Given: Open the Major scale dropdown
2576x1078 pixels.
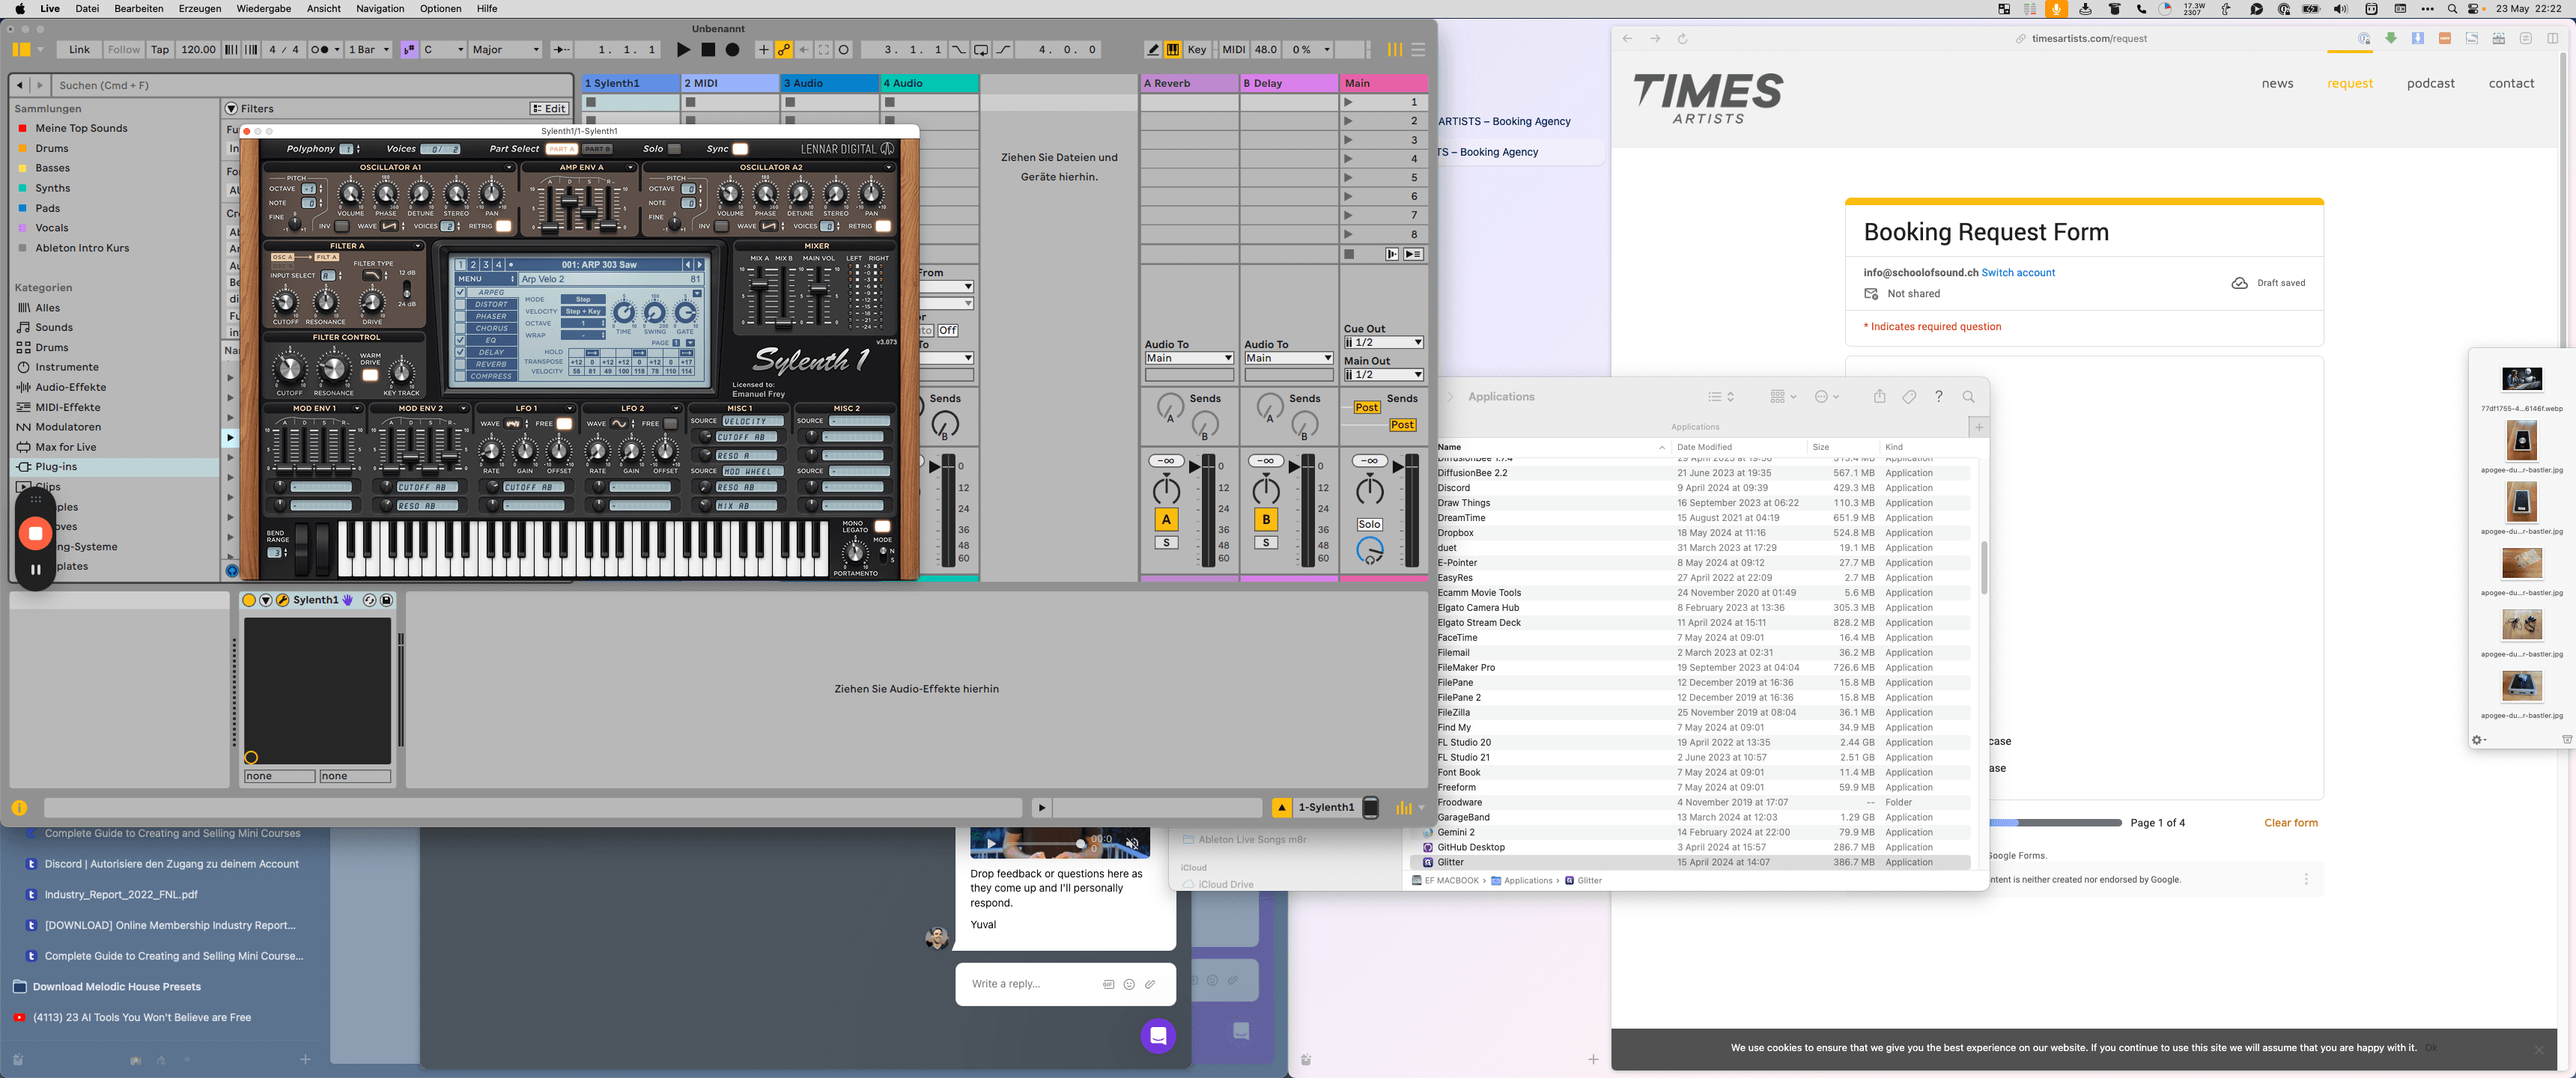Looking at the screenshot, I should pyautogui.click(x=505, y=49).
